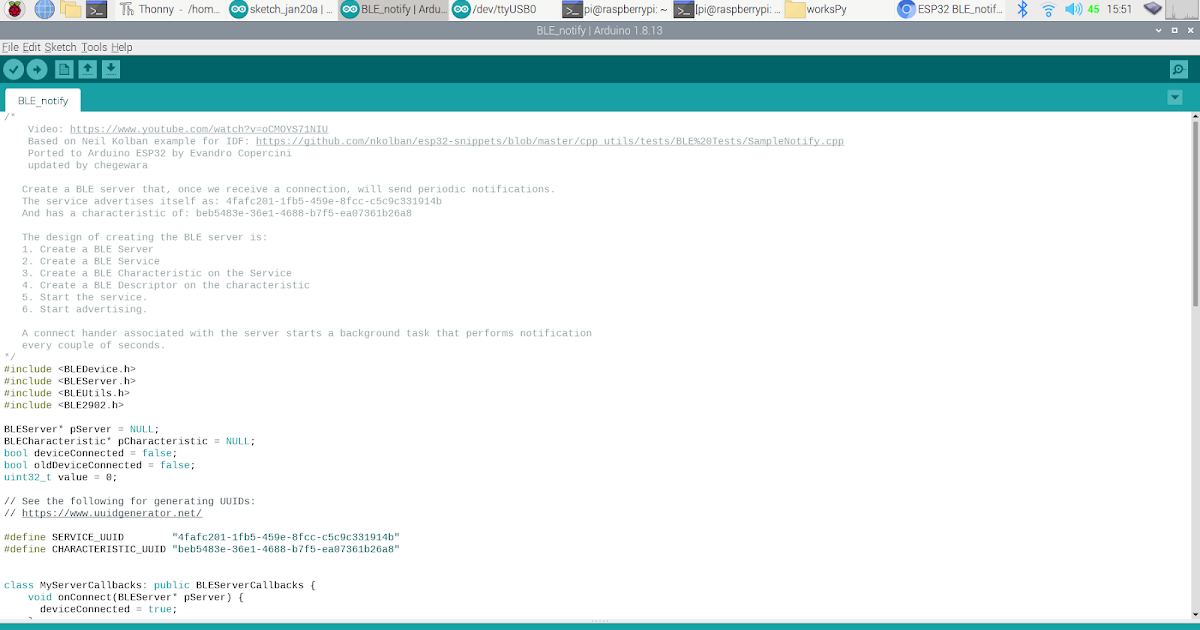Upload the sketch using the arrow icon

point(37,69)
